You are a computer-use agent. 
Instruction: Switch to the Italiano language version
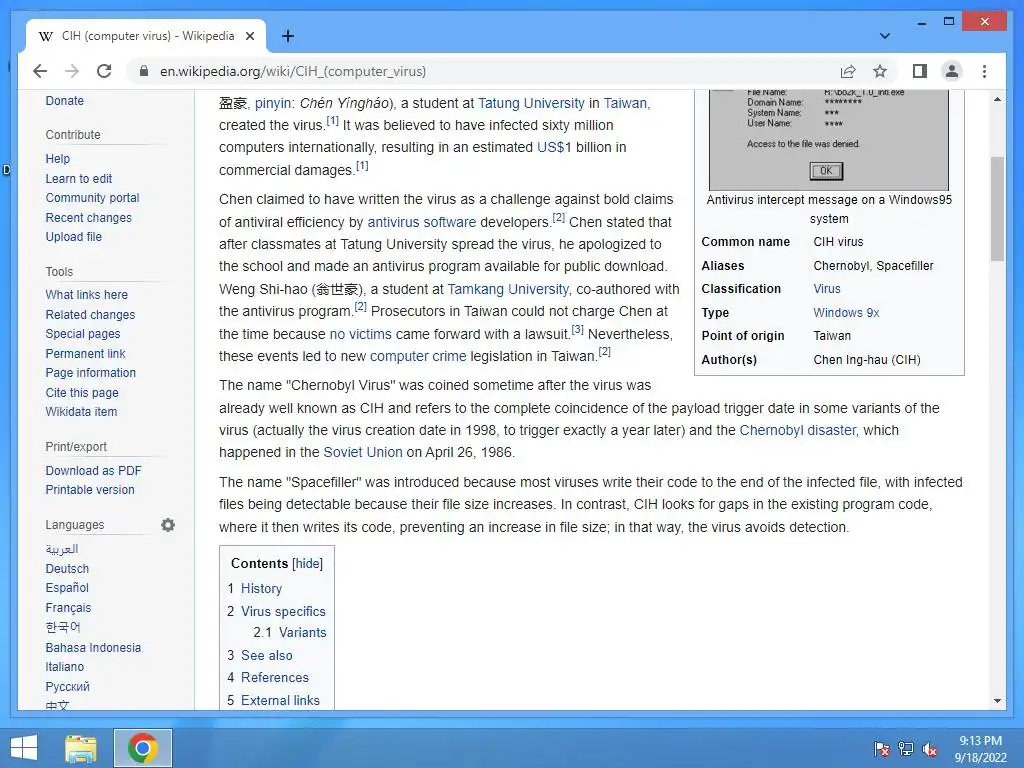64,667
